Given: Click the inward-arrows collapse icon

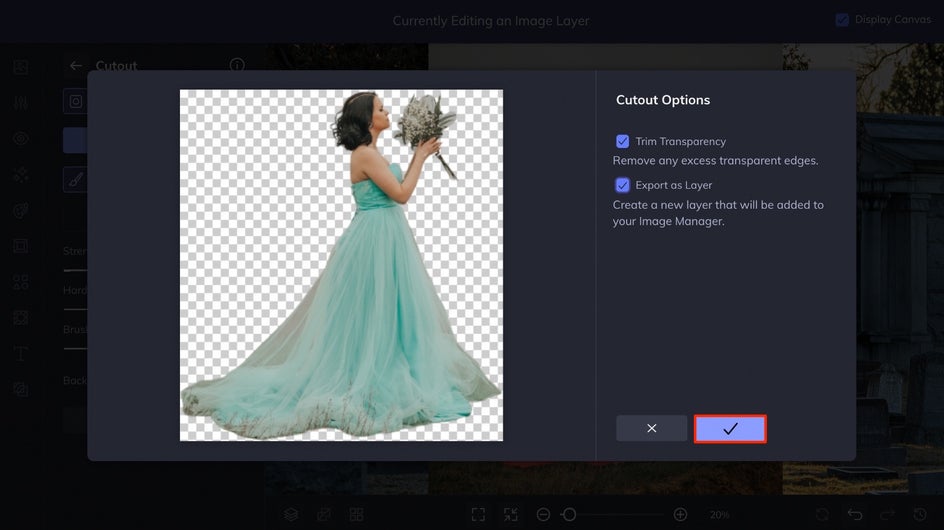Looking at the screenshot, I should (511, 514).
